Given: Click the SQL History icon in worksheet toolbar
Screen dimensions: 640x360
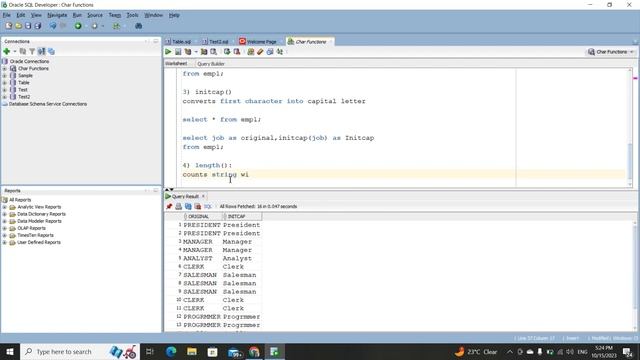Looking at the screenshot, I should point(270,52).
